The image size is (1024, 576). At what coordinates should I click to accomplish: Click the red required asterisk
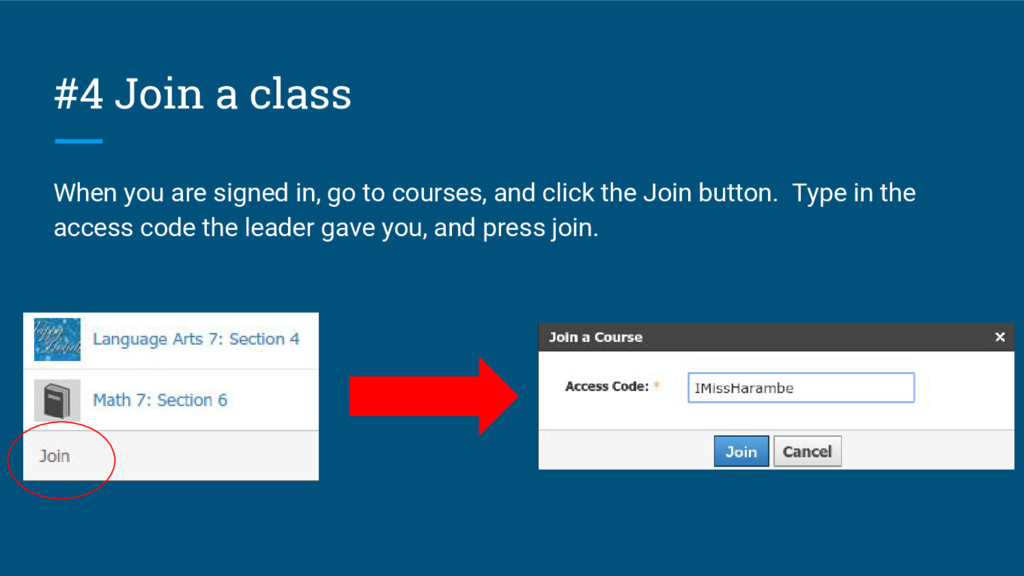click(x=657, y=386)
